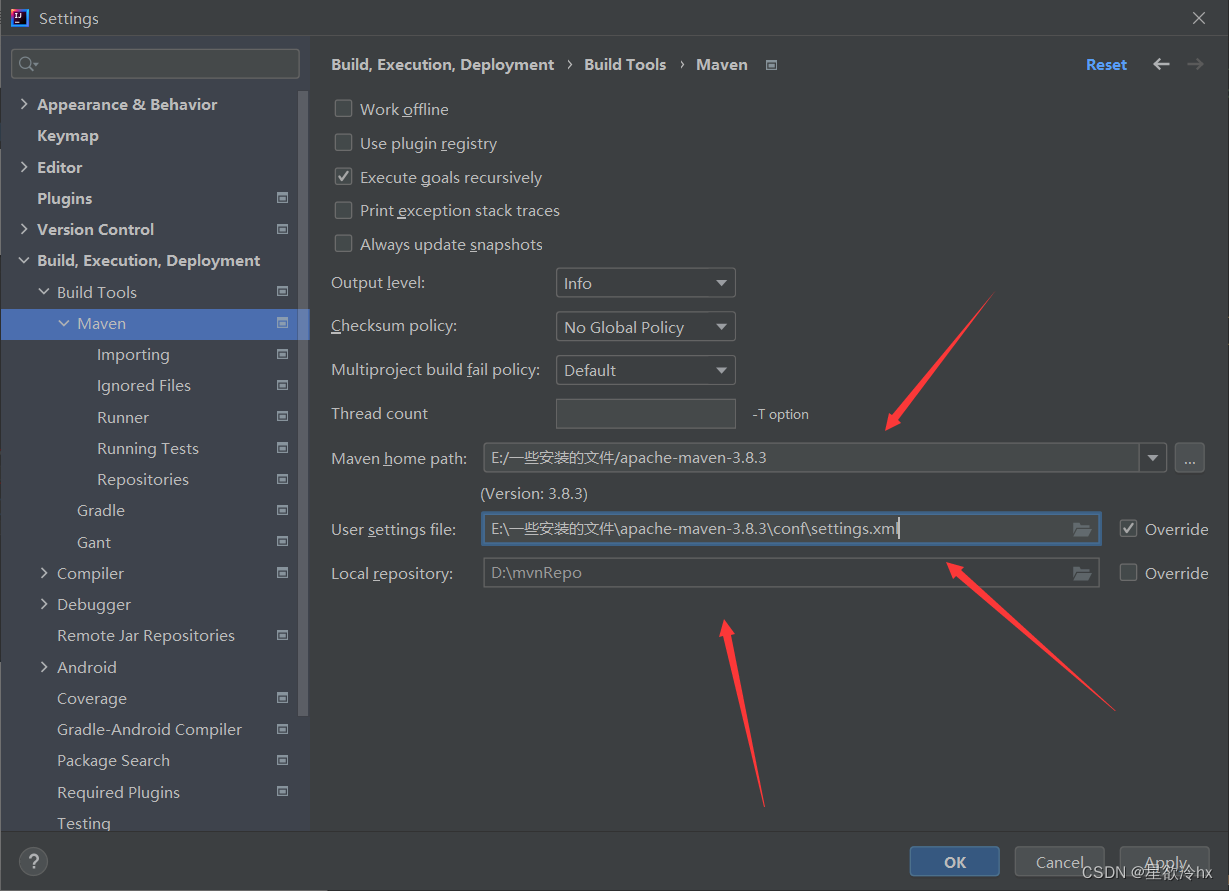Open Multiproject build fail policy dropdown
1229x891 pixels.
[645, 370]
